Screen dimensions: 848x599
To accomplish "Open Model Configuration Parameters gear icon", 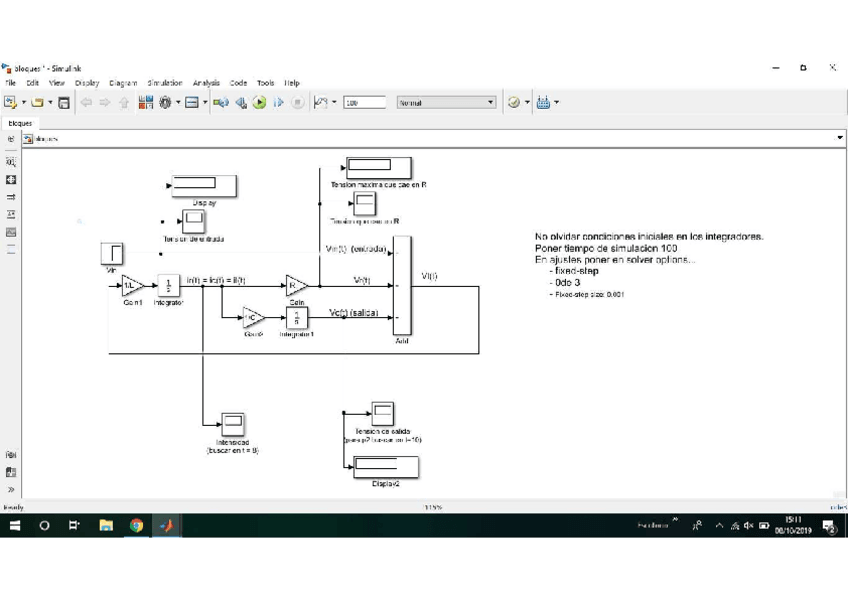I will click(165, 102).
